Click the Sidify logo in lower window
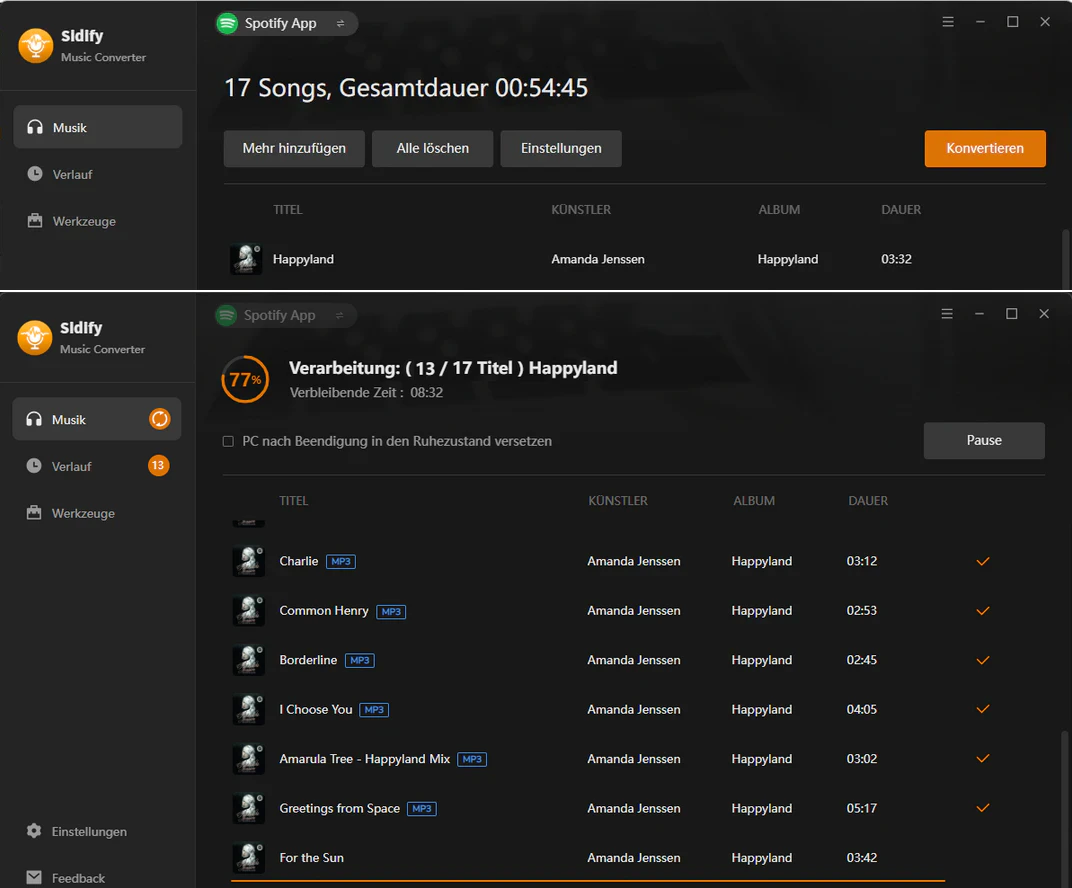 pos(35,338)
